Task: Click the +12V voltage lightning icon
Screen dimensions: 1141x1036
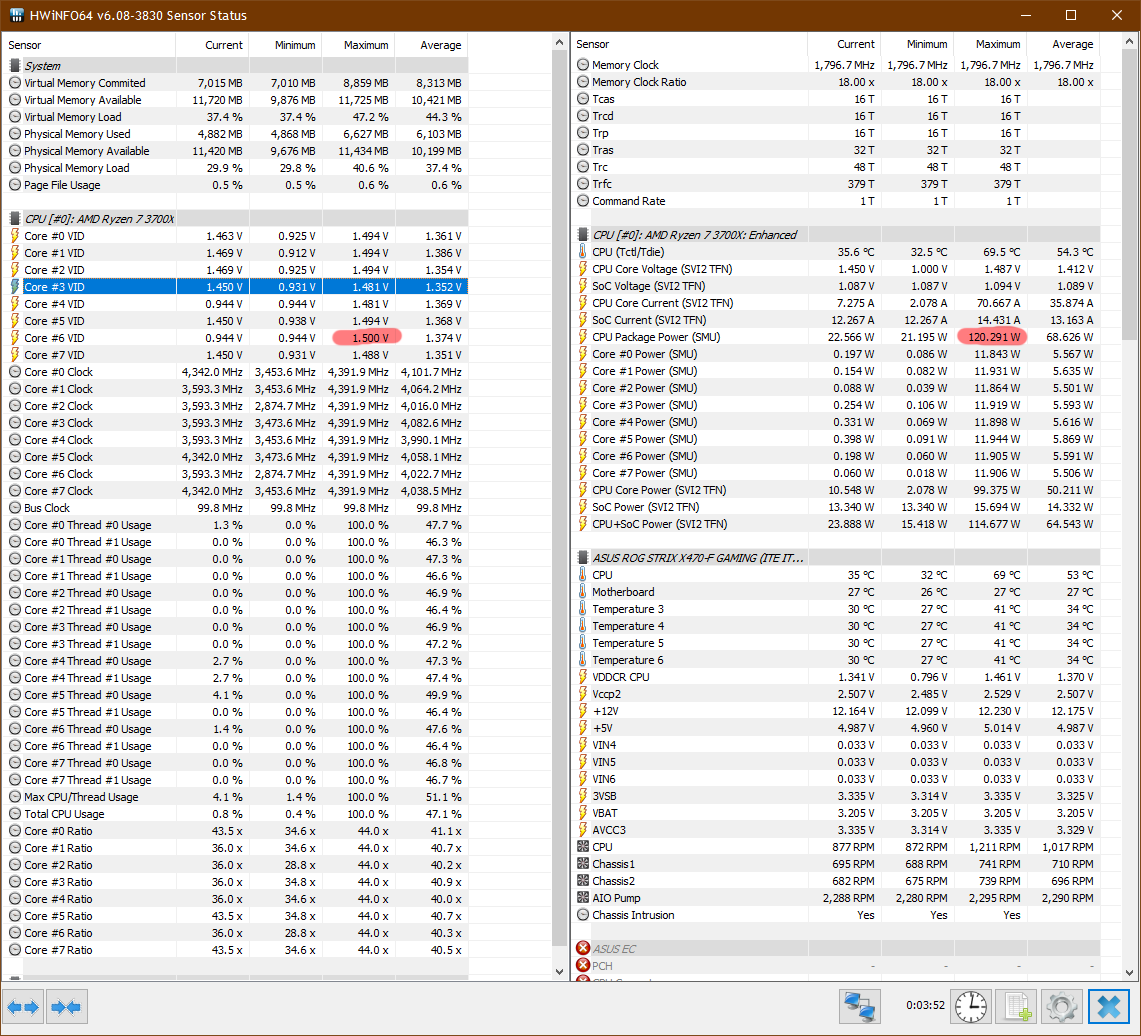Action: (583, 711)
